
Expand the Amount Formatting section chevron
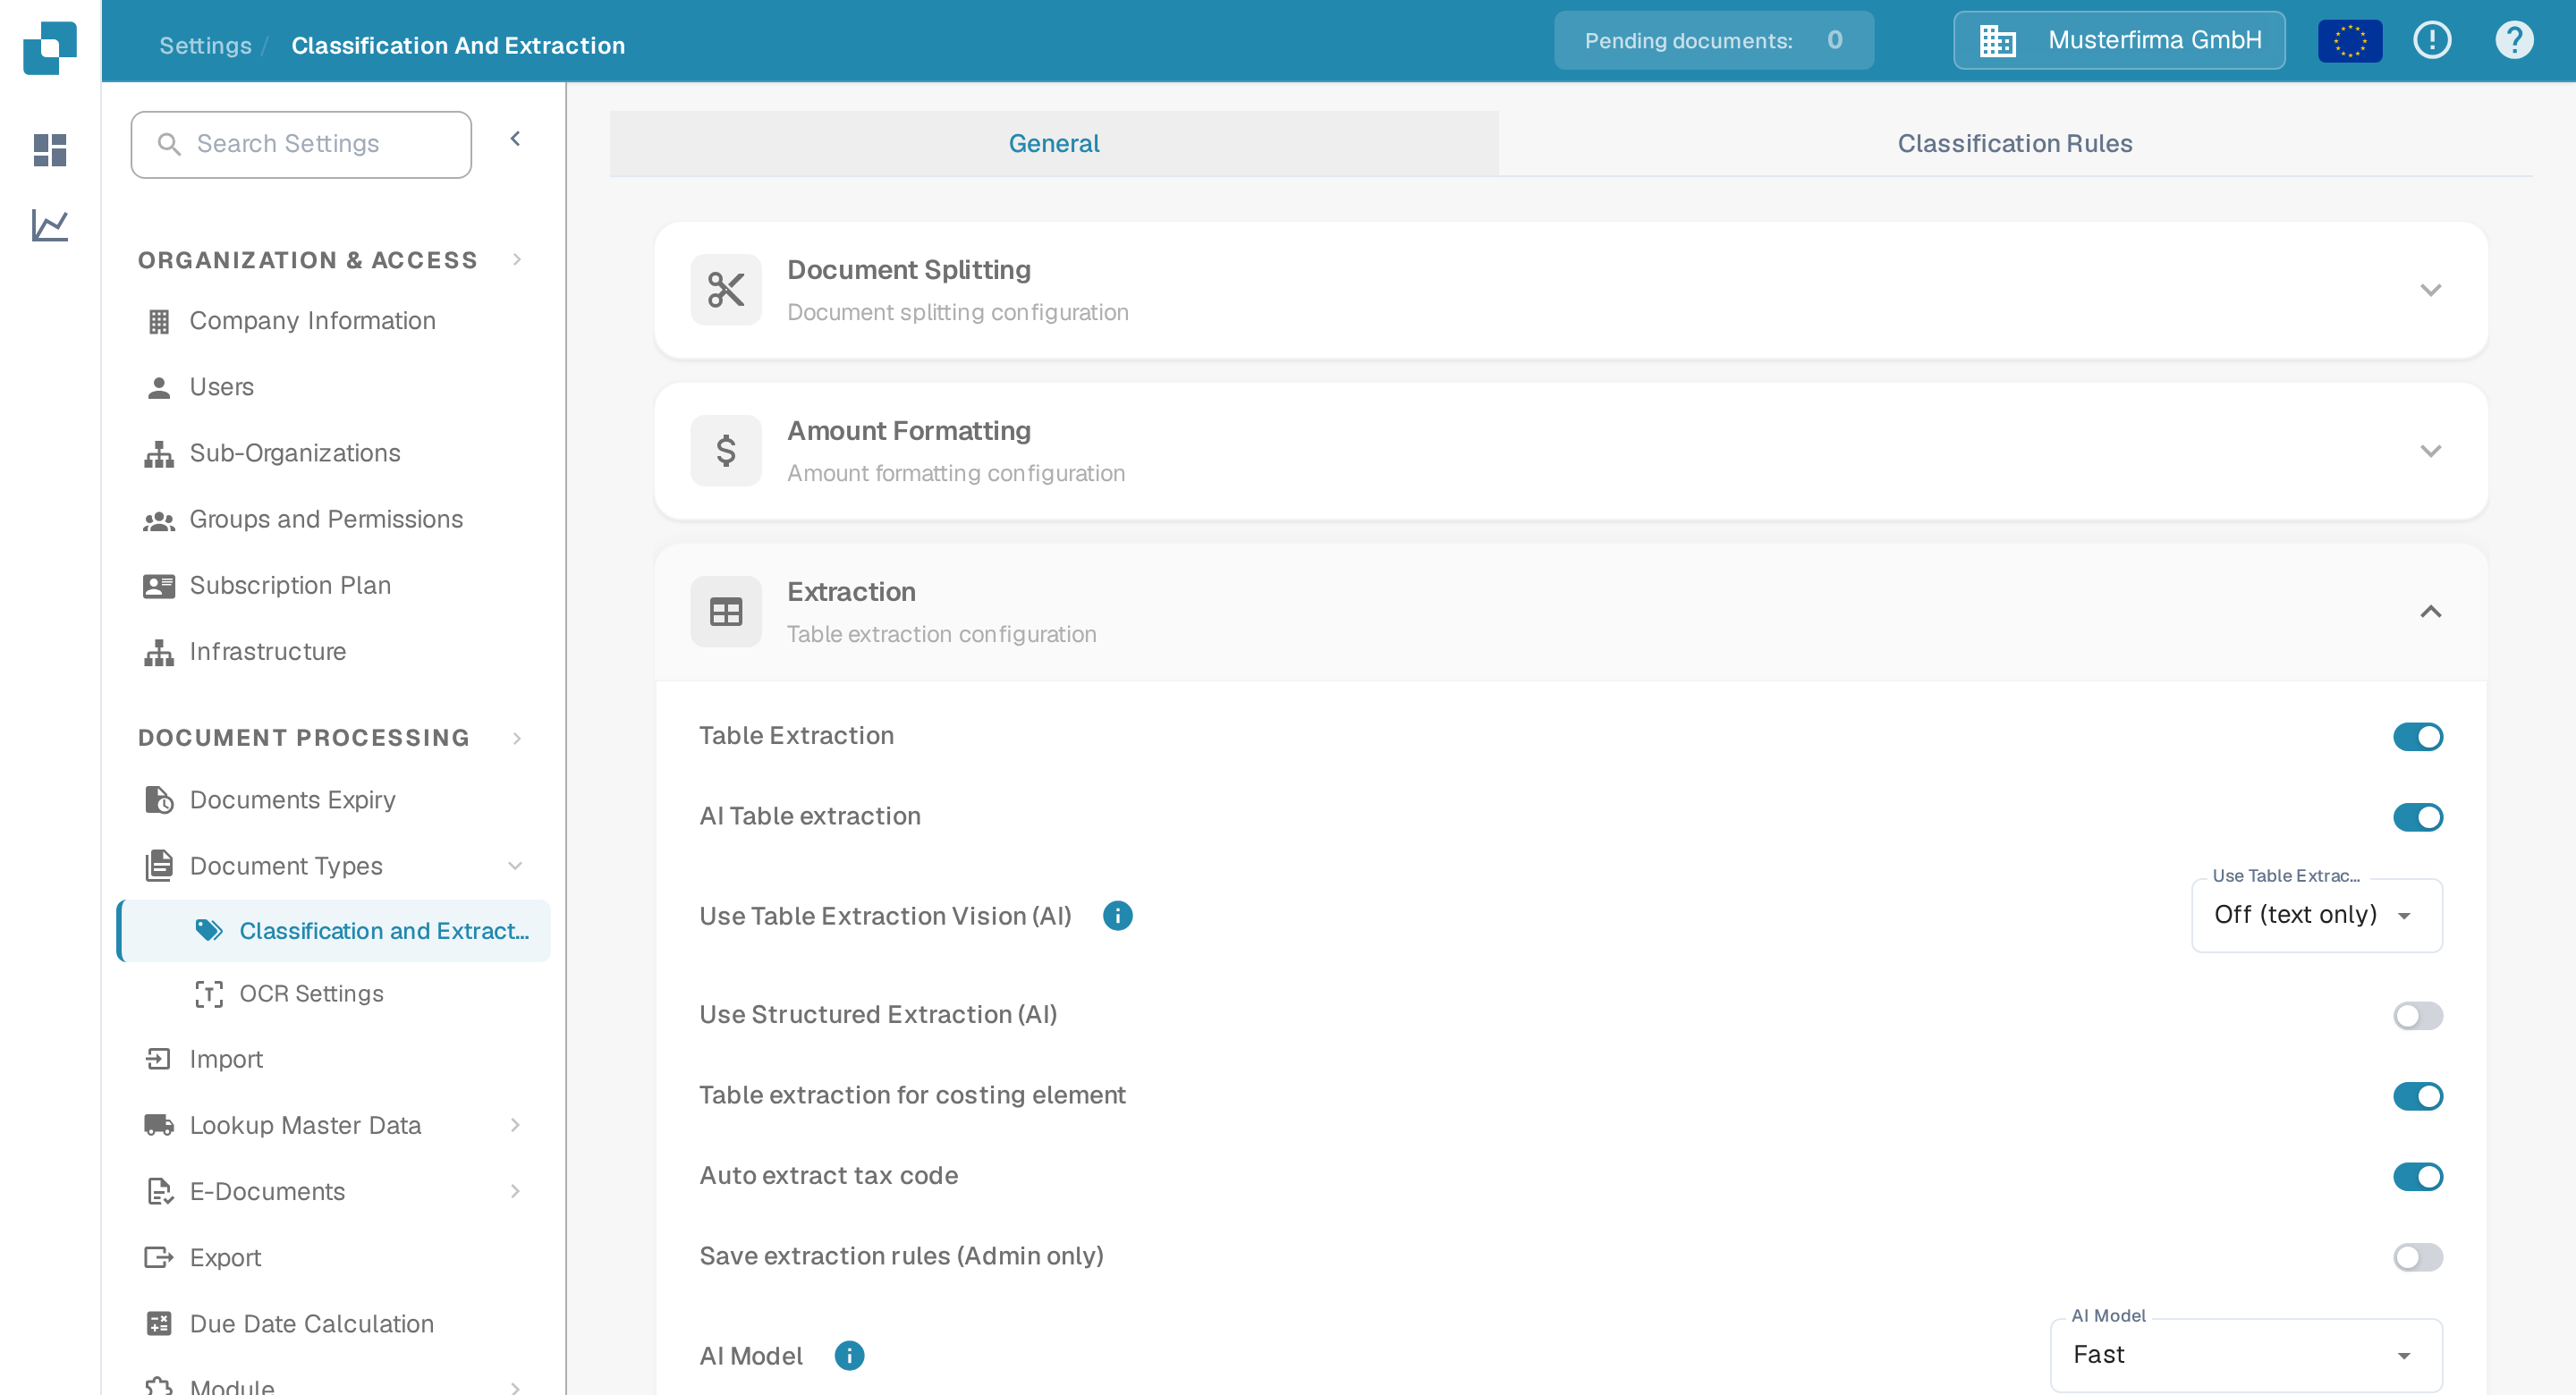(x=2430, y=451)
